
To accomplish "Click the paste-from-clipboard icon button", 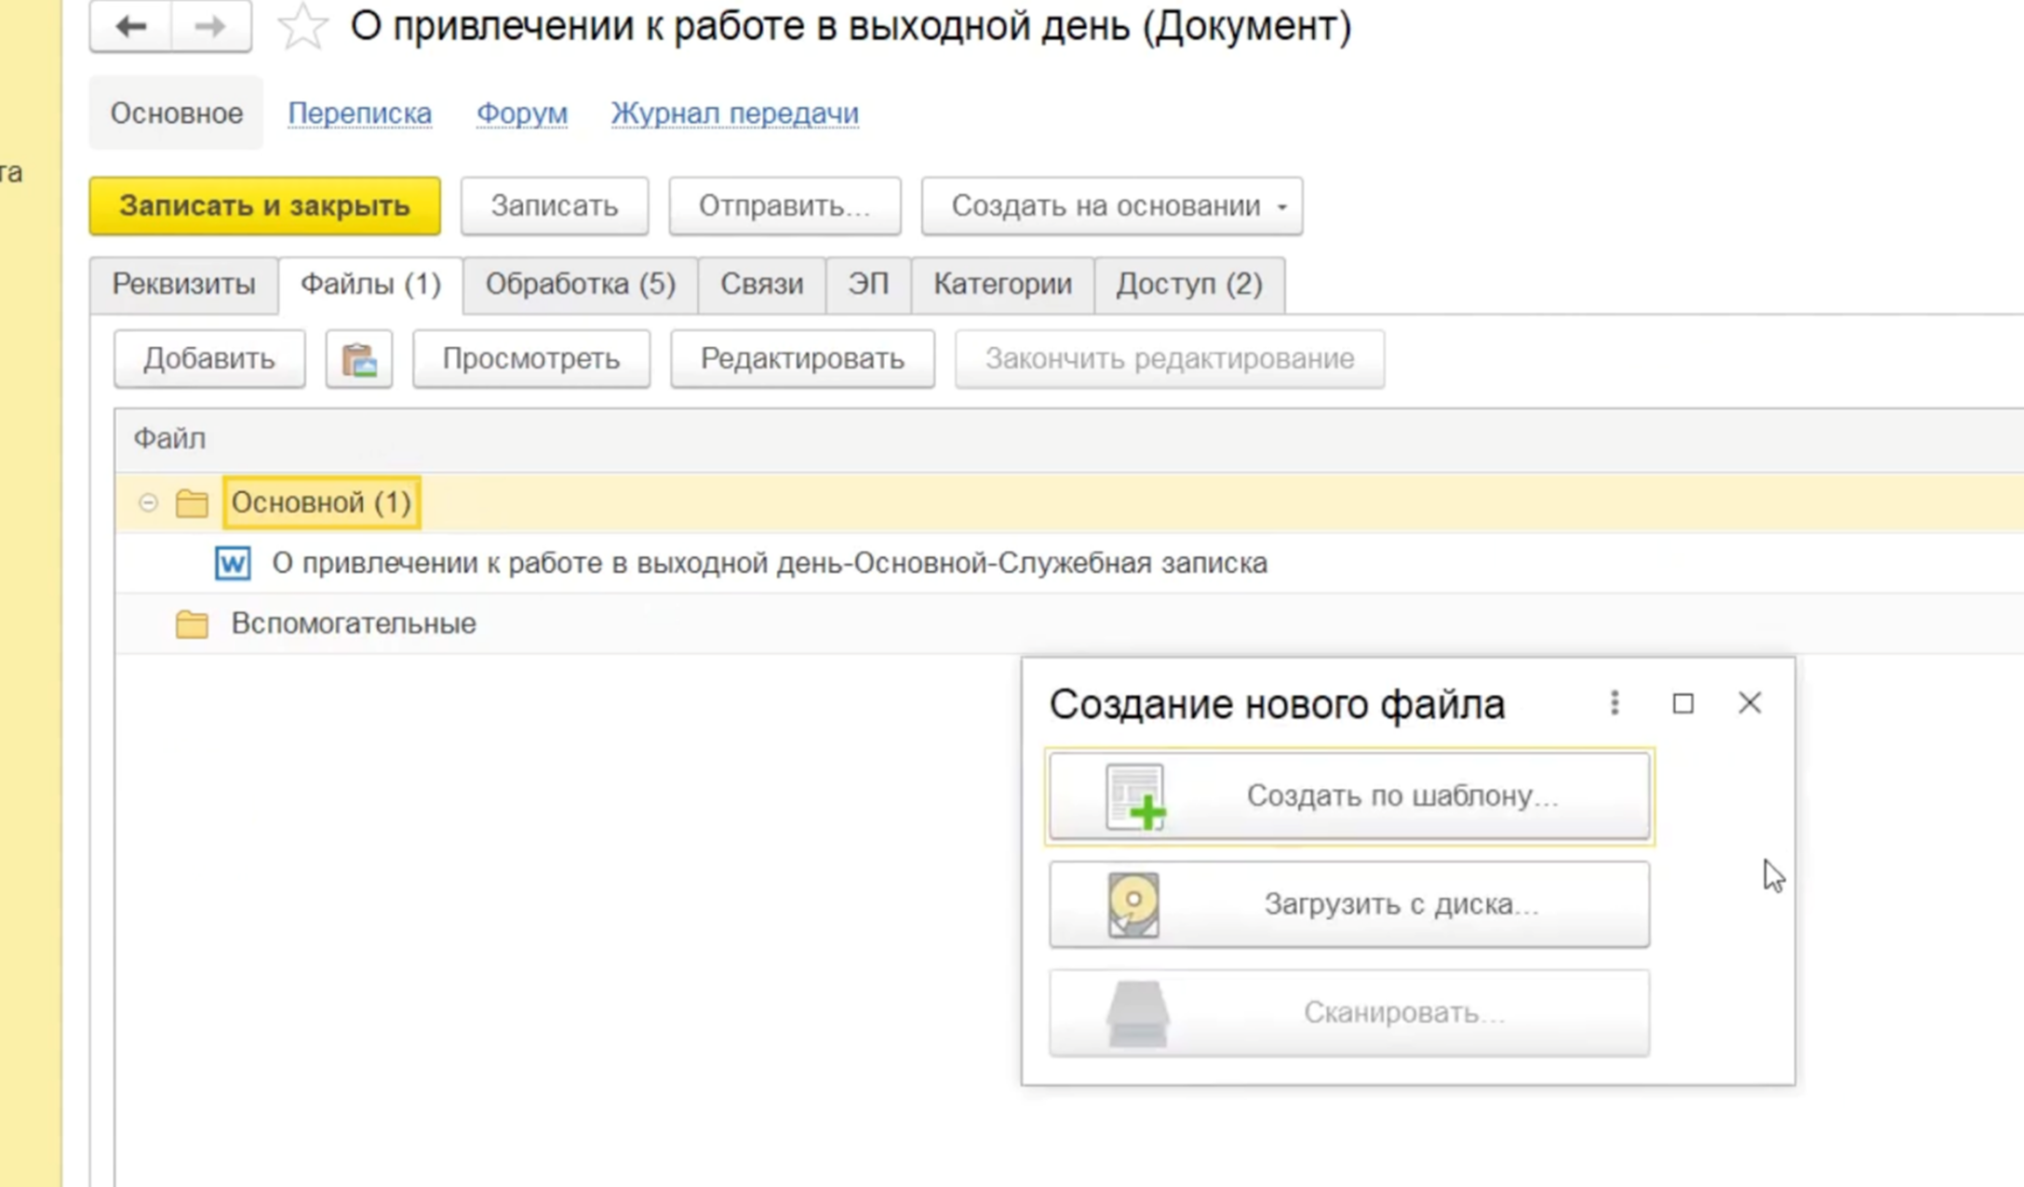I will (x=359, y=359).
